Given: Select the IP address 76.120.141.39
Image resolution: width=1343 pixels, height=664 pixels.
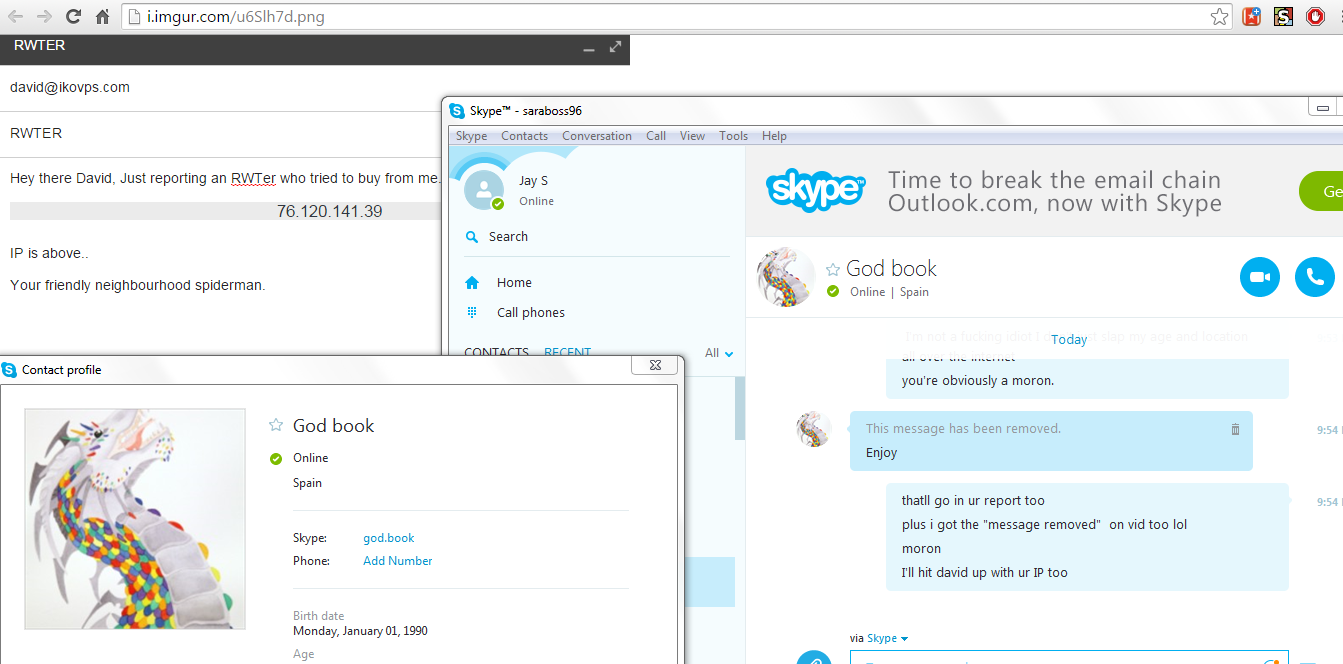Looking at the screenshot, I should click(x=329, y=211).
